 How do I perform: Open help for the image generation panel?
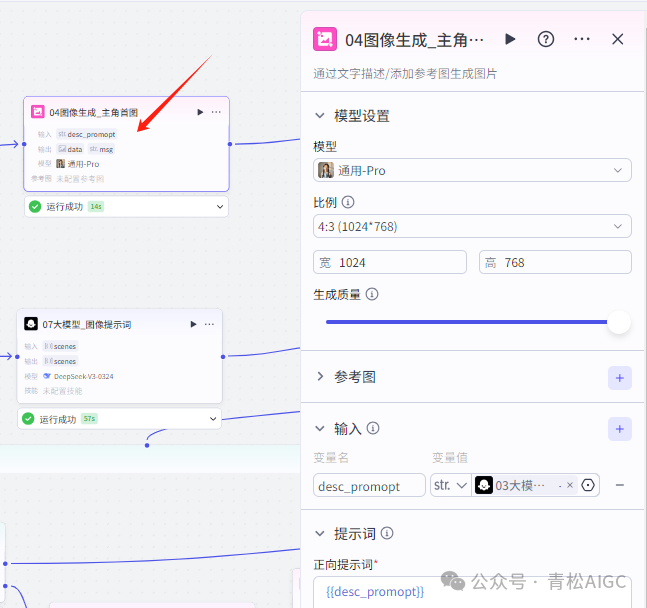[545, 40]
